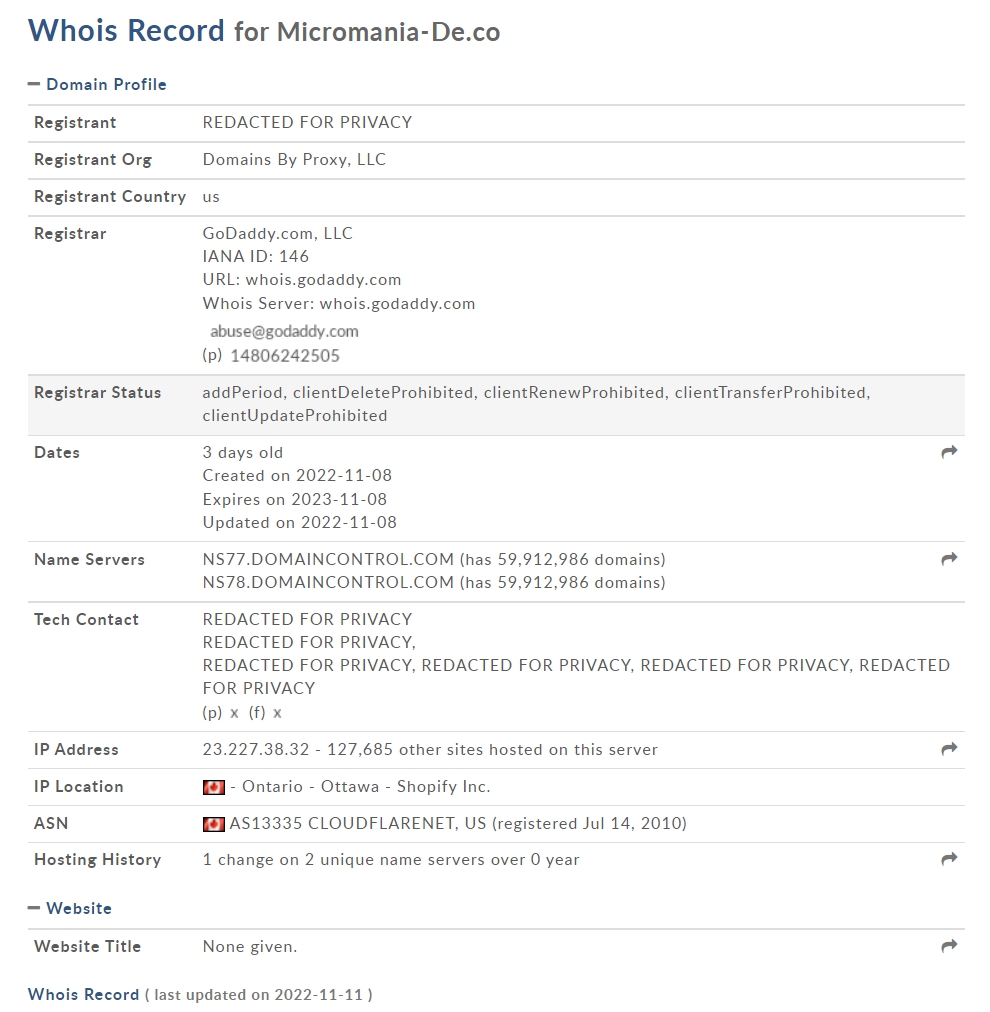990x1012 pixels.
Task: Click registrar phone number 14806242505
Action: [x=285, y=356]
